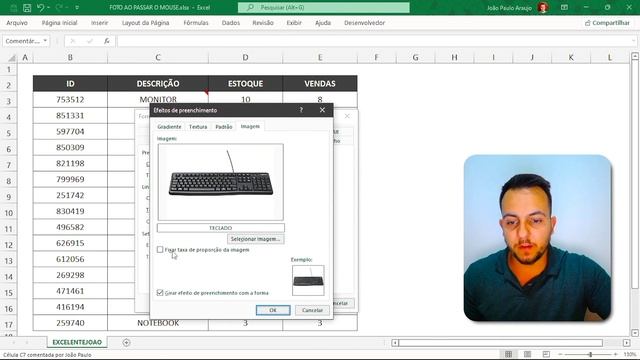This screenshot has width=640, height=360.
Task: Open the Revisão ribbon tab
Action: 263,23
